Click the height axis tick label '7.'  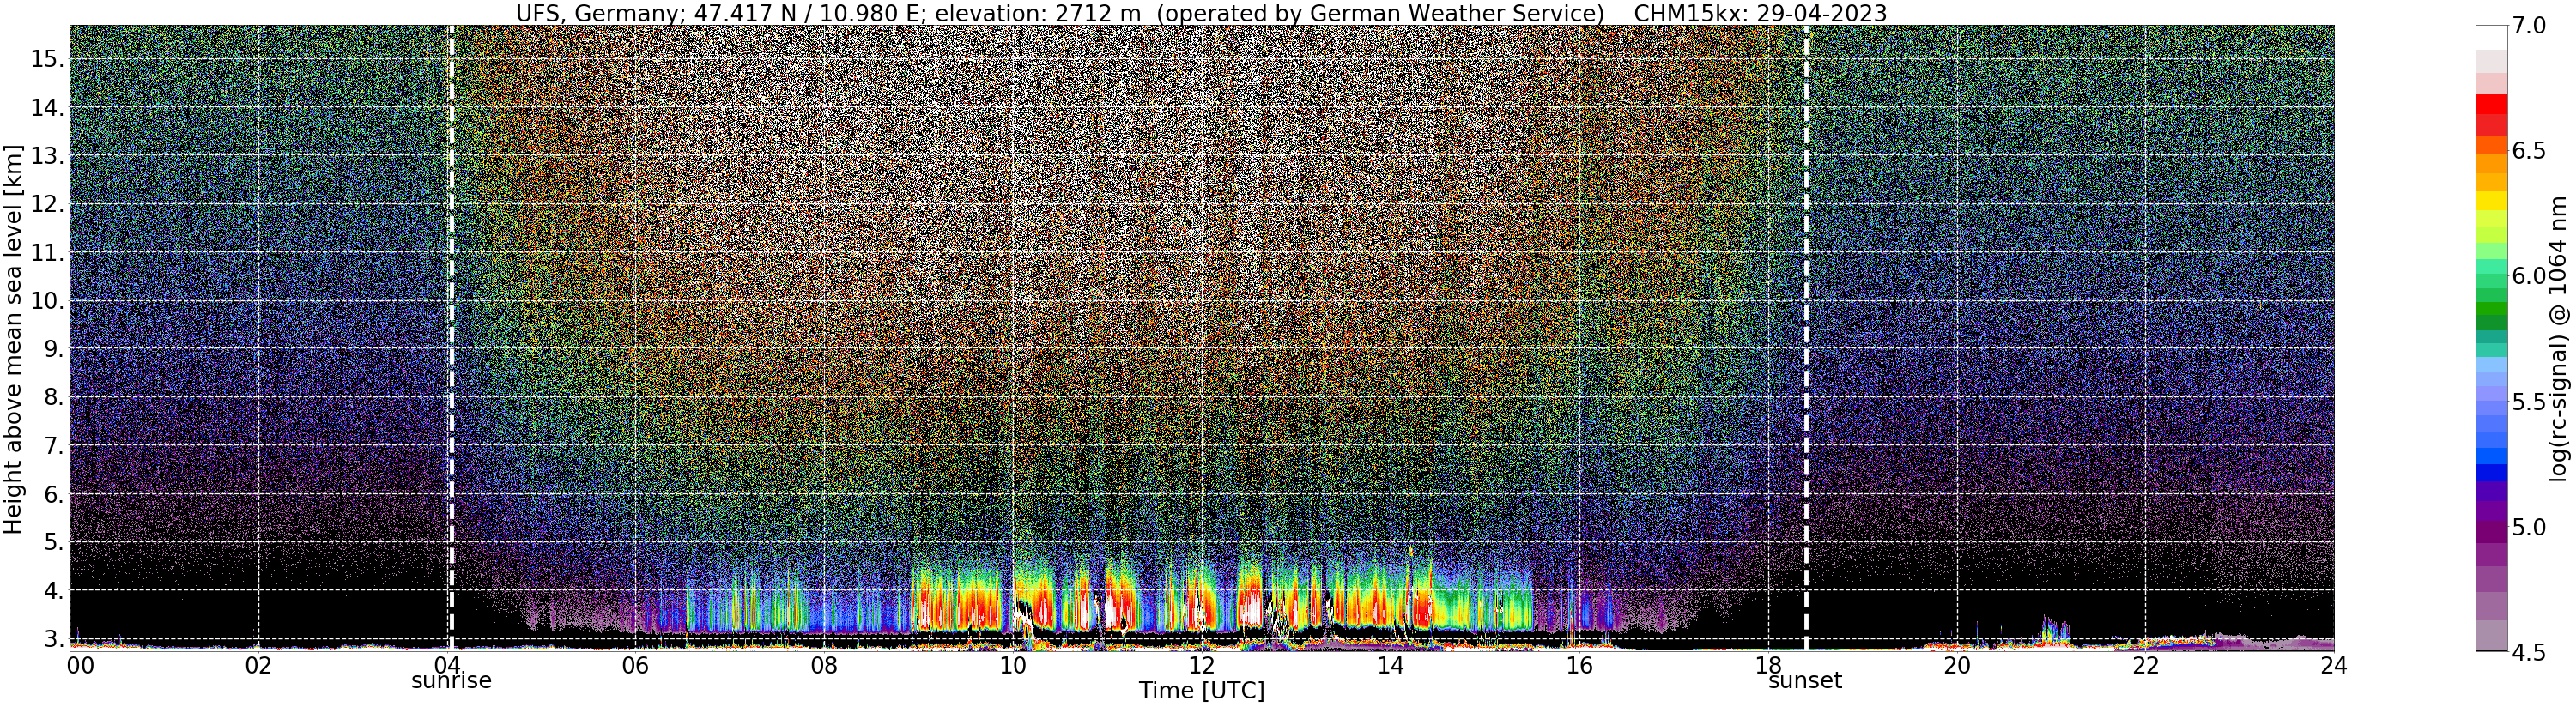[53, 446]
